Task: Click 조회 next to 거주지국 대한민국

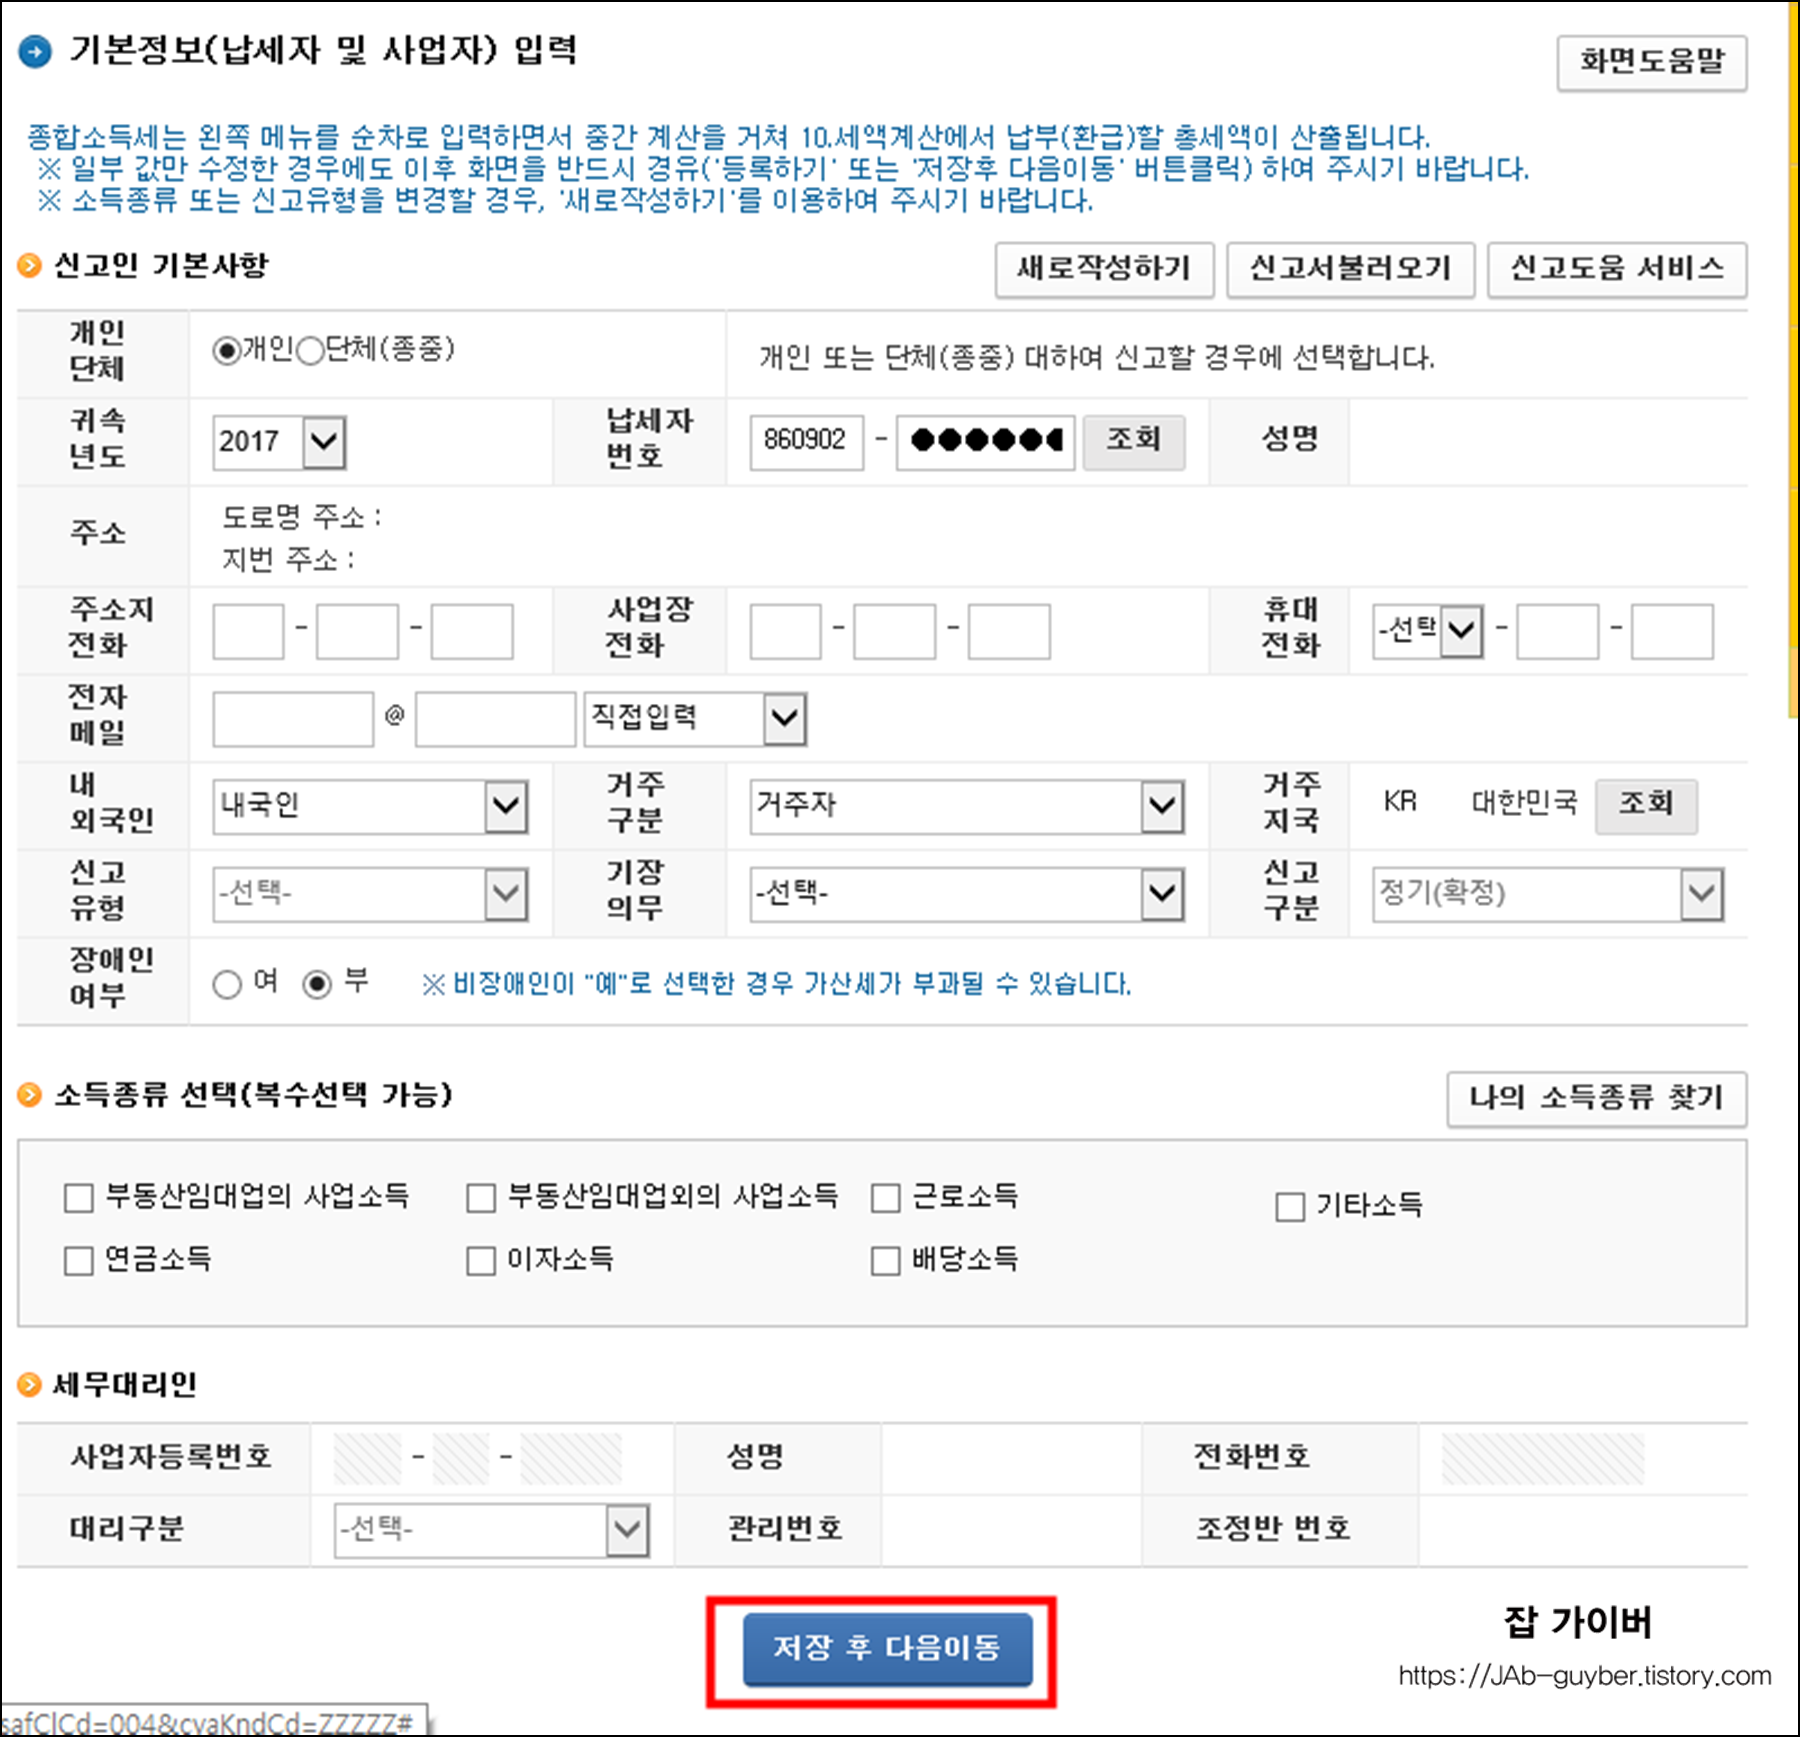Action: 1645,806
